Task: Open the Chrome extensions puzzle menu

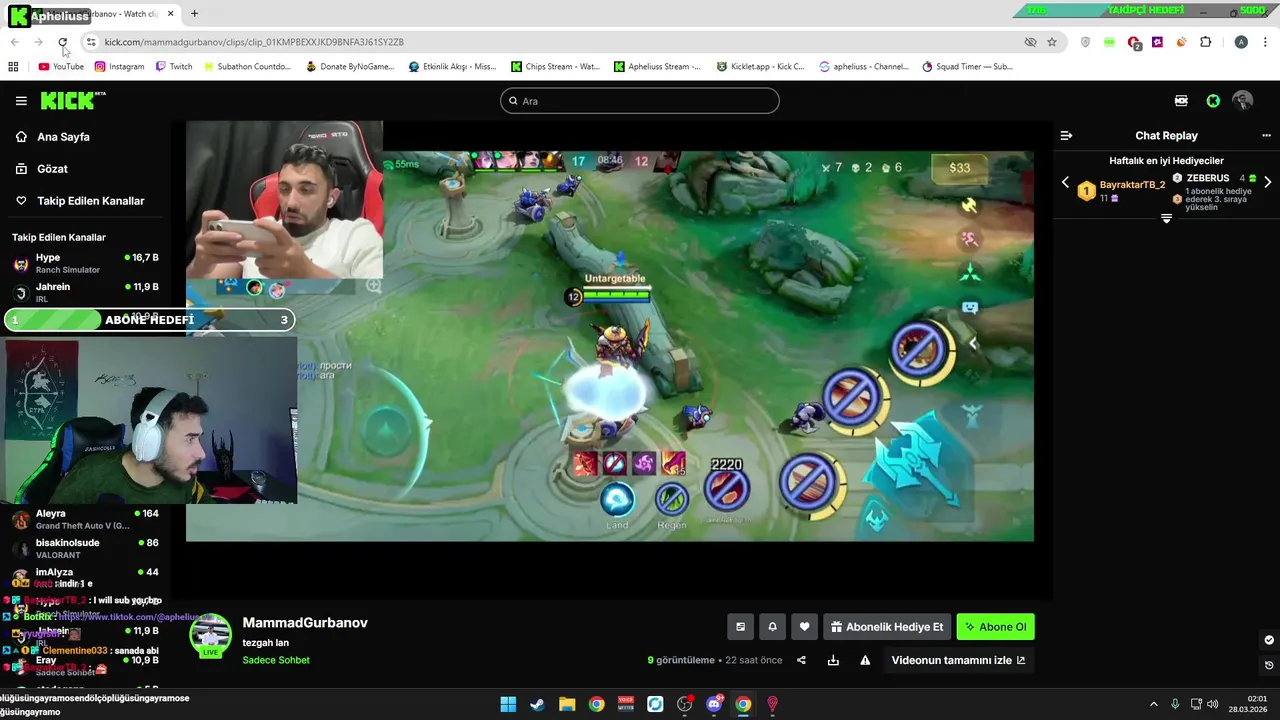Action: (1205, 42)
